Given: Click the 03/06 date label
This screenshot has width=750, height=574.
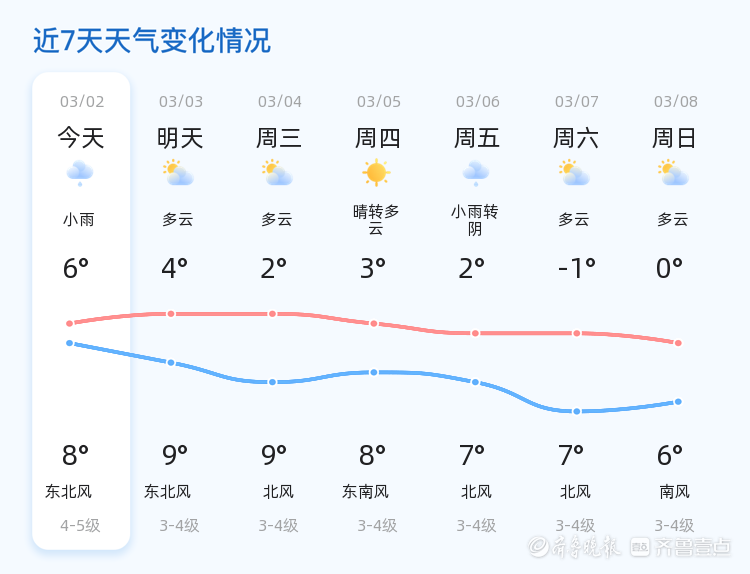Looking at the screenshot, I should pyautogui.click(x=477, y=102).
